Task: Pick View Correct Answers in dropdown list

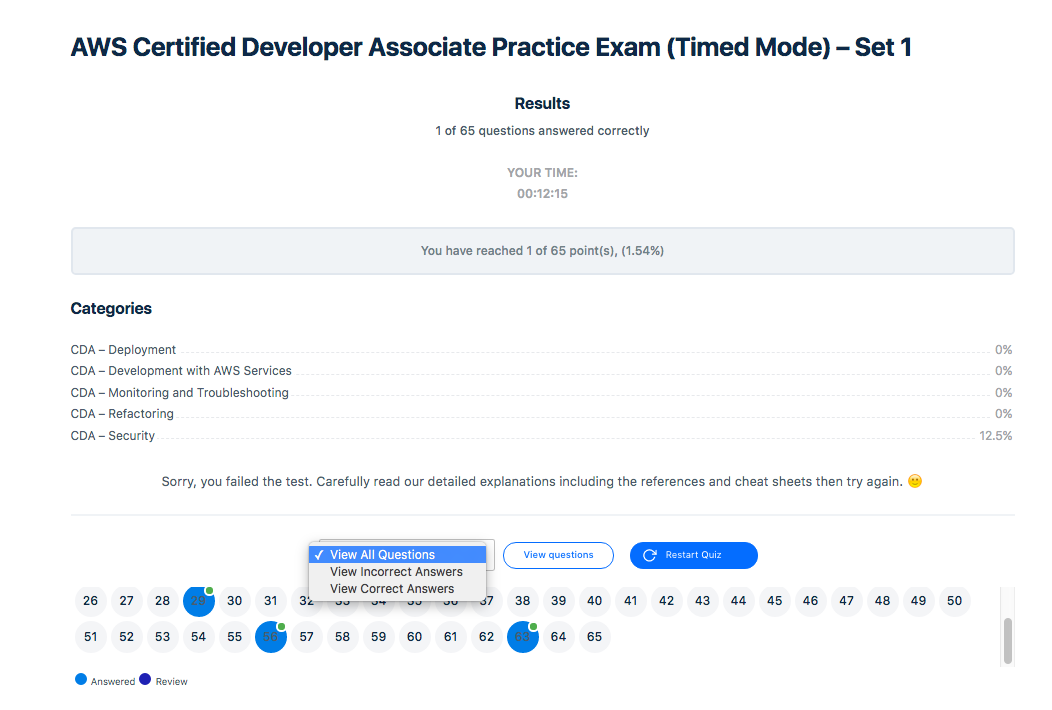Action: tap(392, 589)
